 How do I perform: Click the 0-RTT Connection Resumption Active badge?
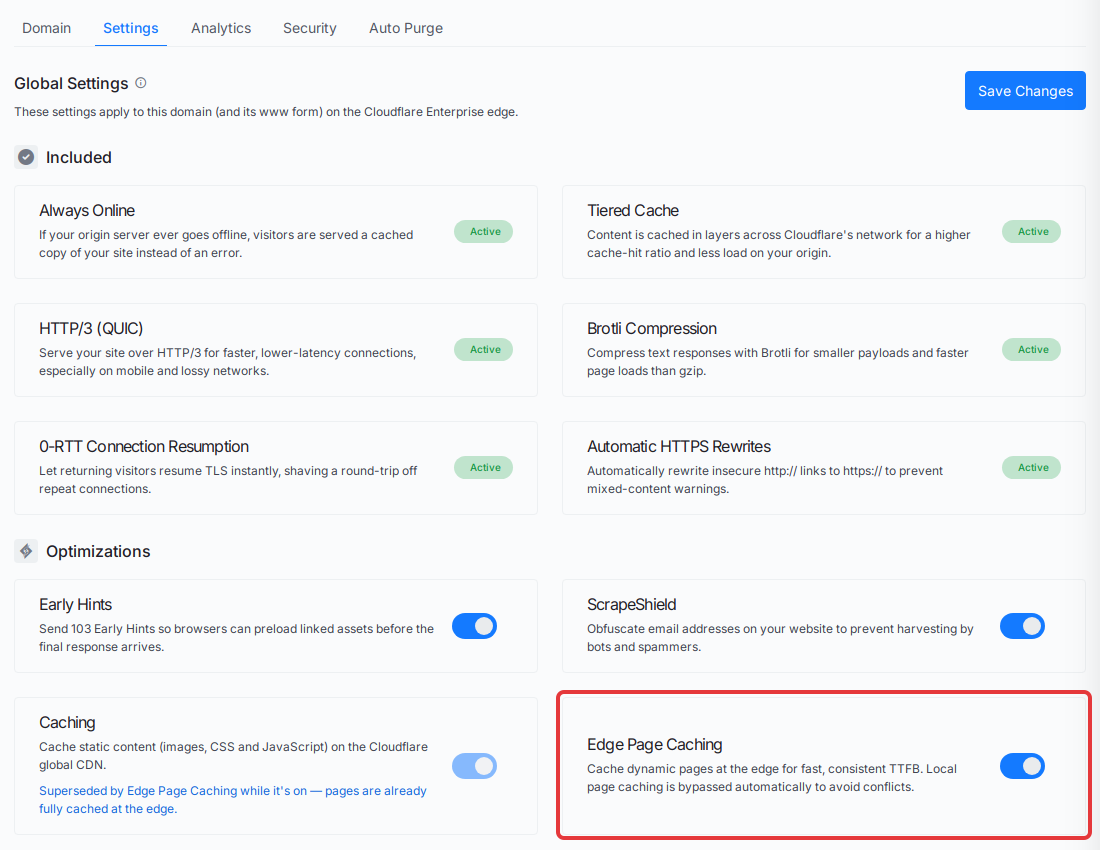(483, 467)
